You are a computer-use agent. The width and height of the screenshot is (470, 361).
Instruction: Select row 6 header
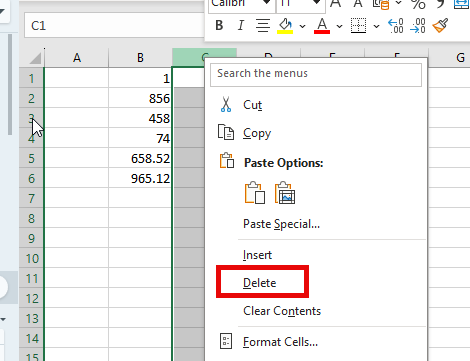click(x=31, y=178)
